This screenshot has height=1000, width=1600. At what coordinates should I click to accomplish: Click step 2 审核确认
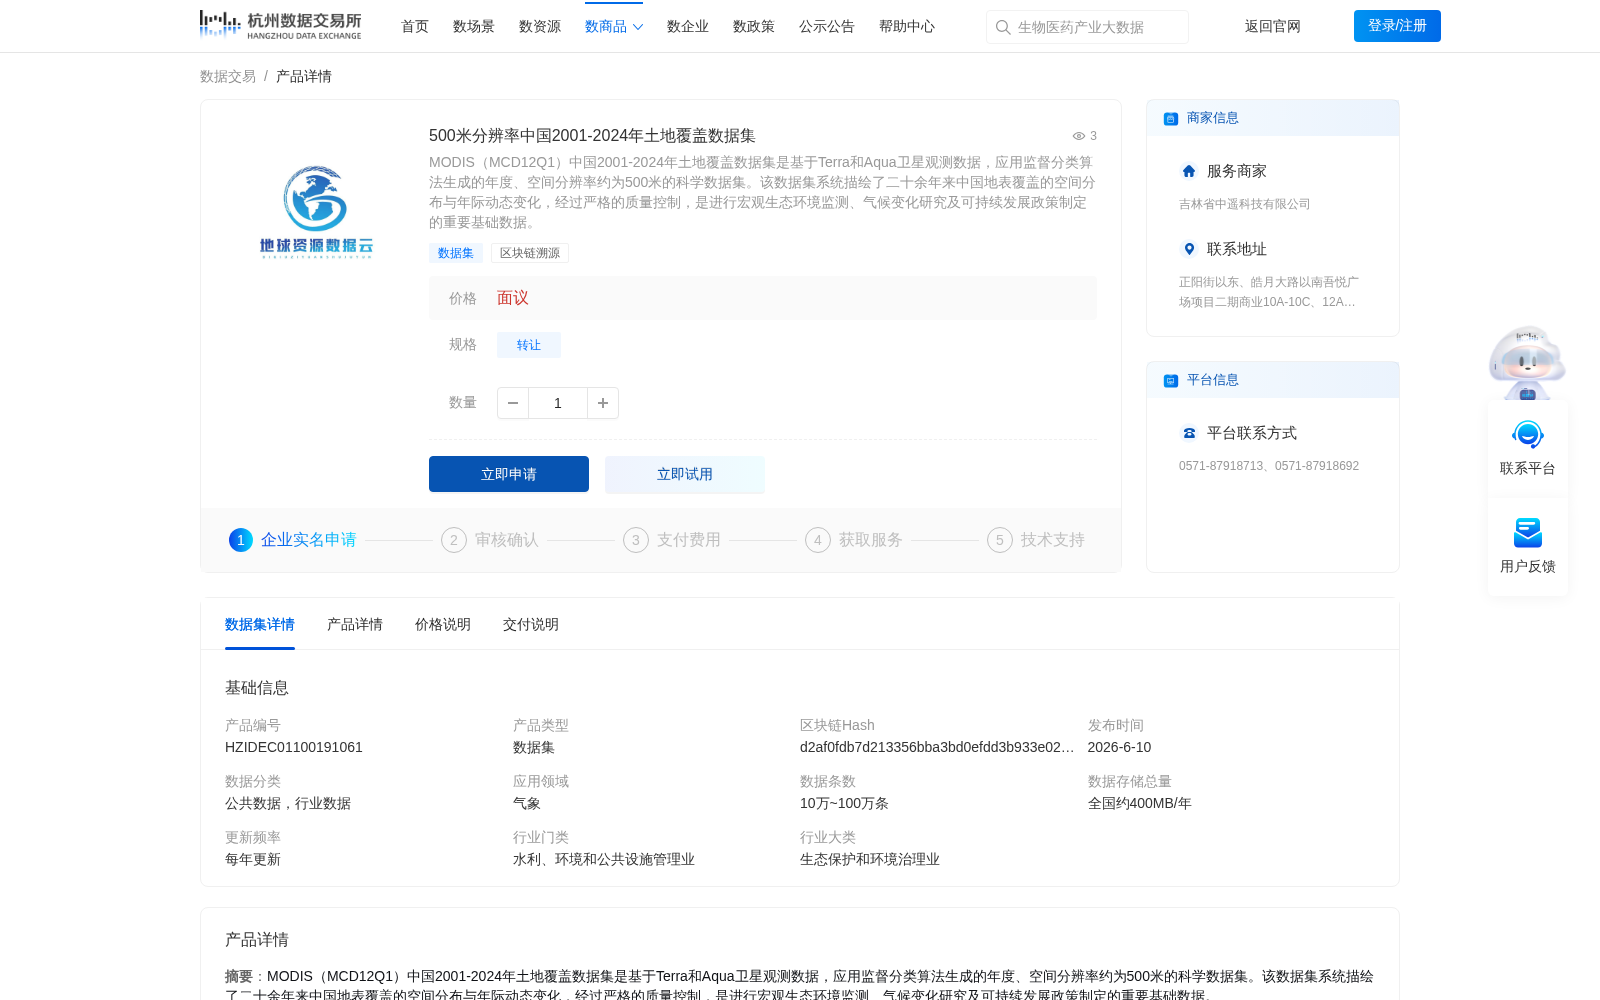(490, 540)
